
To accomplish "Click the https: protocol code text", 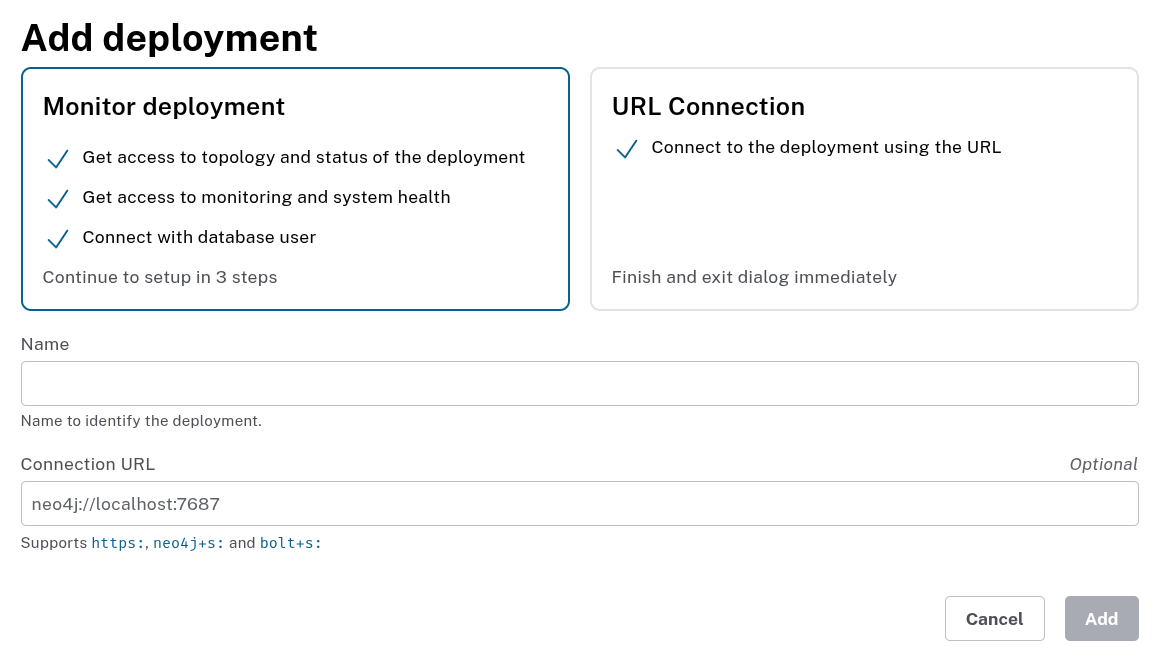I will [118, 544].
